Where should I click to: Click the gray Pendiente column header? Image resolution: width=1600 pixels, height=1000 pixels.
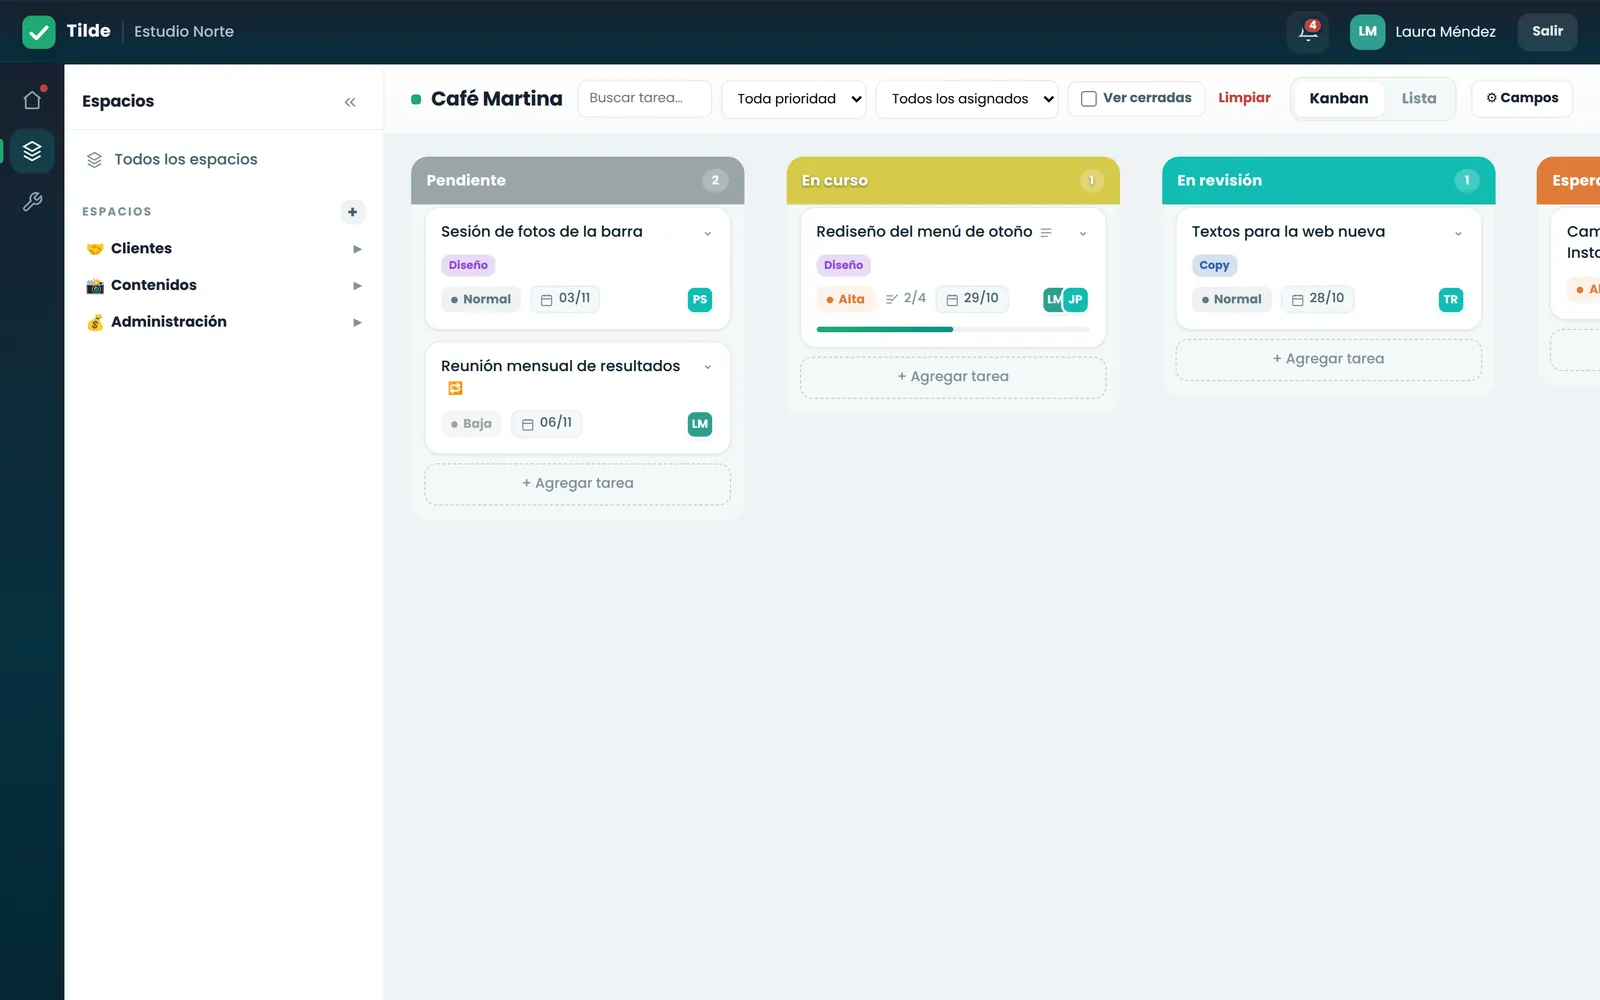click(578, 181)
